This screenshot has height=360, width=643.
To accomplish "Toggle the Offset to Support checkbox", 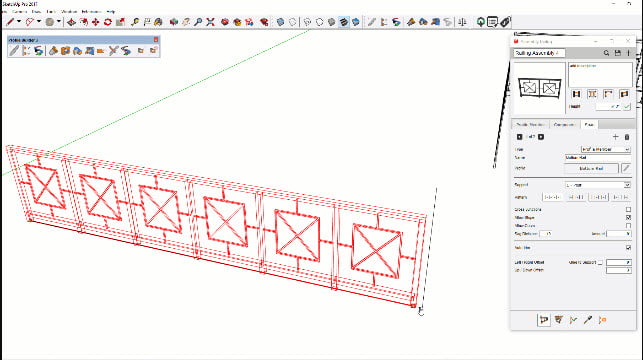I will (600, 262).
